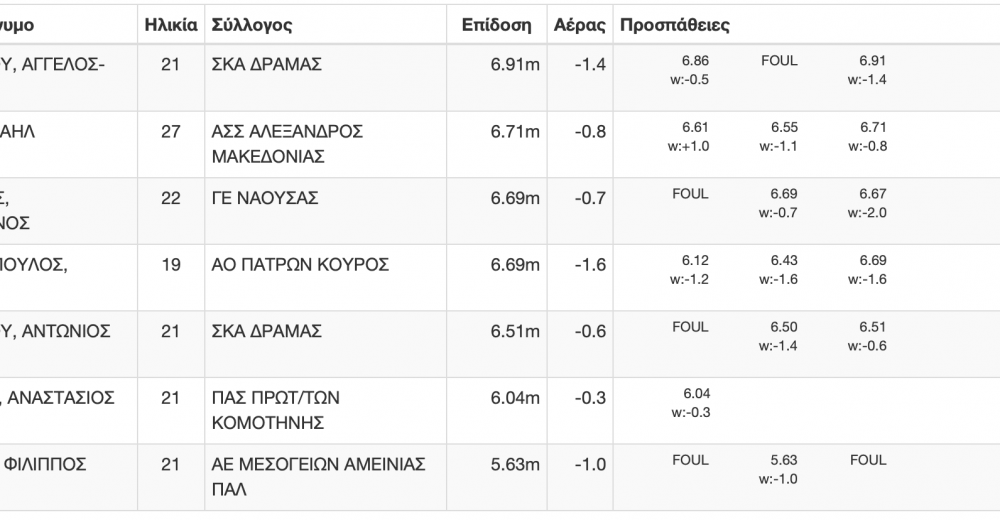This screenshot has height=520, width=1000.
Task: Click the 6.86 first attempt value
Action: click(x=695, y=61)
